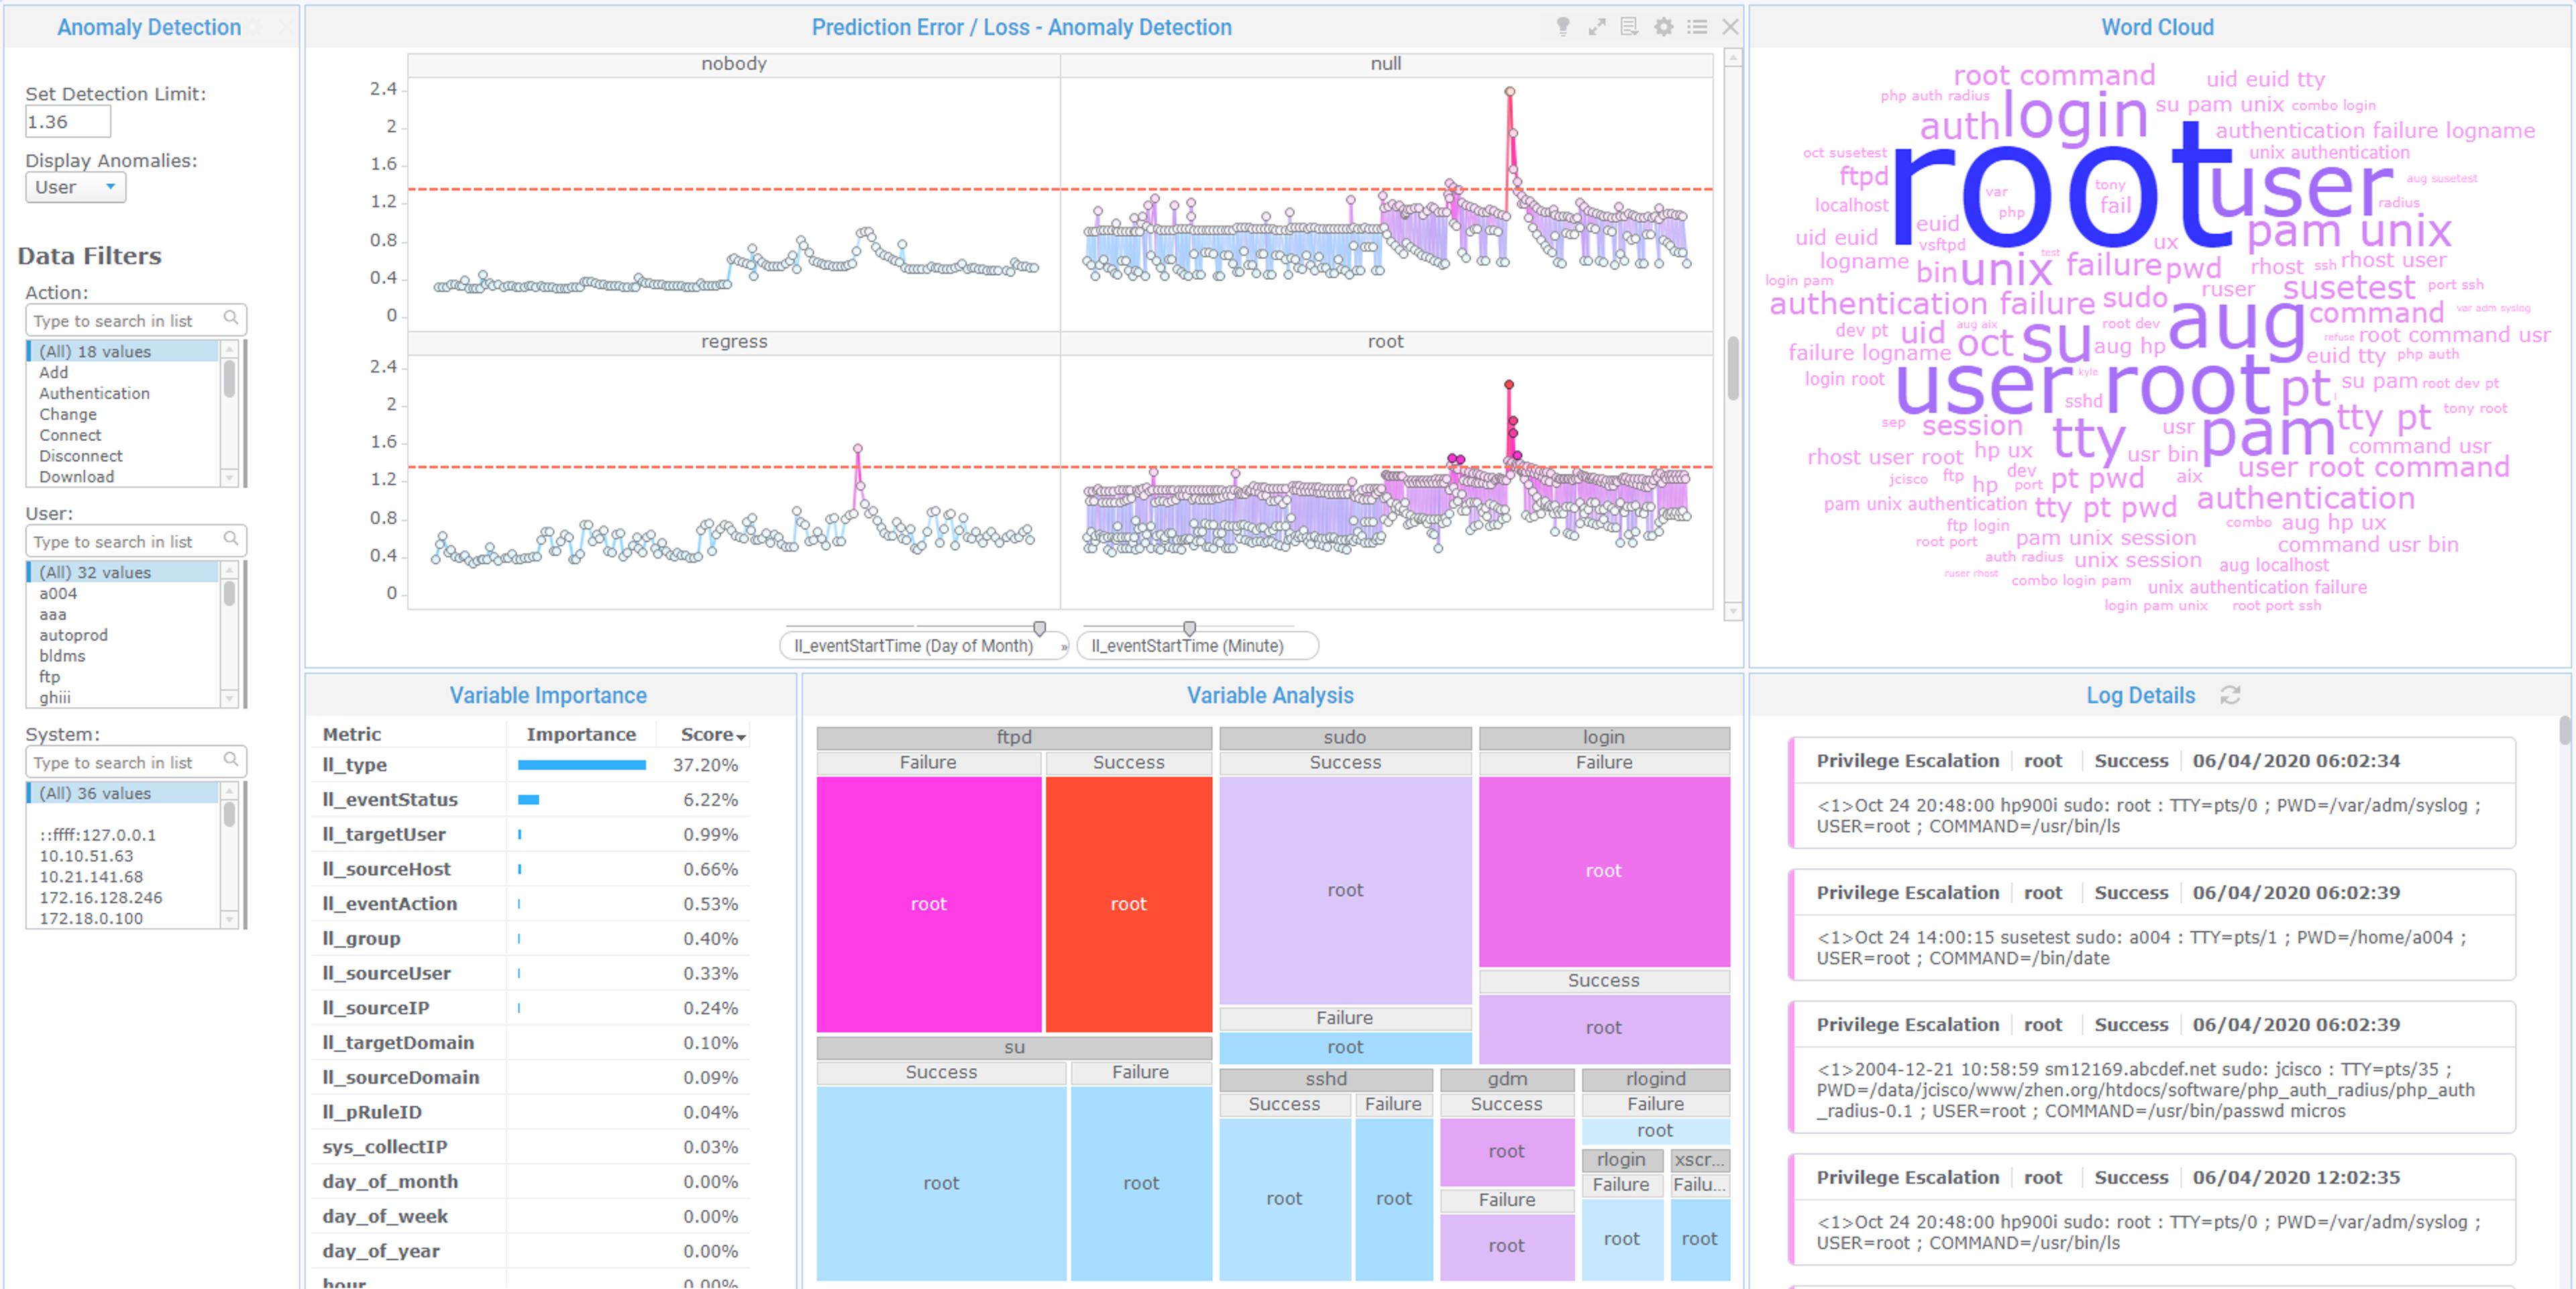The height and width of the screenshot is (1289, 2576).
Task: Open the Display Anomalies User dropdown
Action: (x=76, y=187)
